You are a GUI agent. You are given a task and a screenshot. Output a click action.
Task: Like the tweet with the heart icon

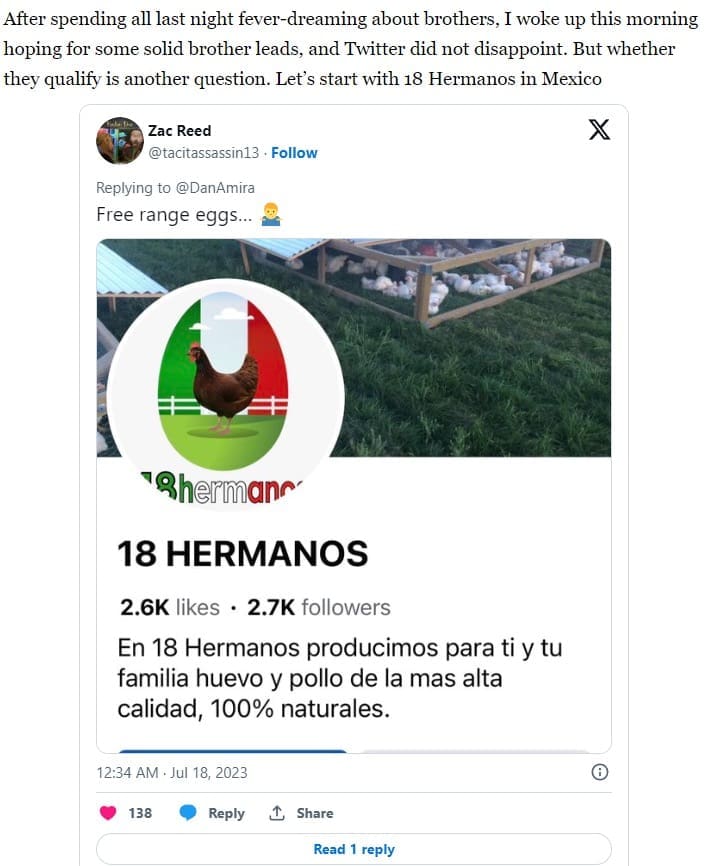[x=107, y=813]
